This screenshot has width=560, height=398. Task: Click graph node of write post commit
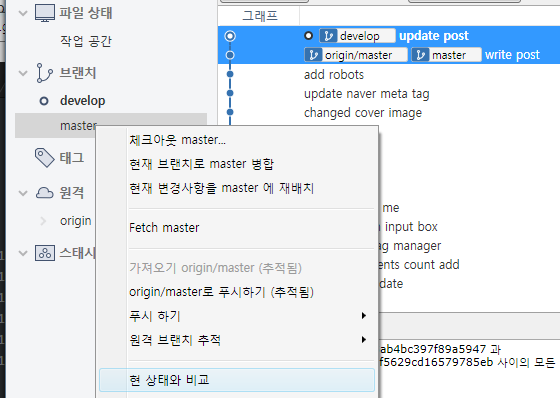230,55
